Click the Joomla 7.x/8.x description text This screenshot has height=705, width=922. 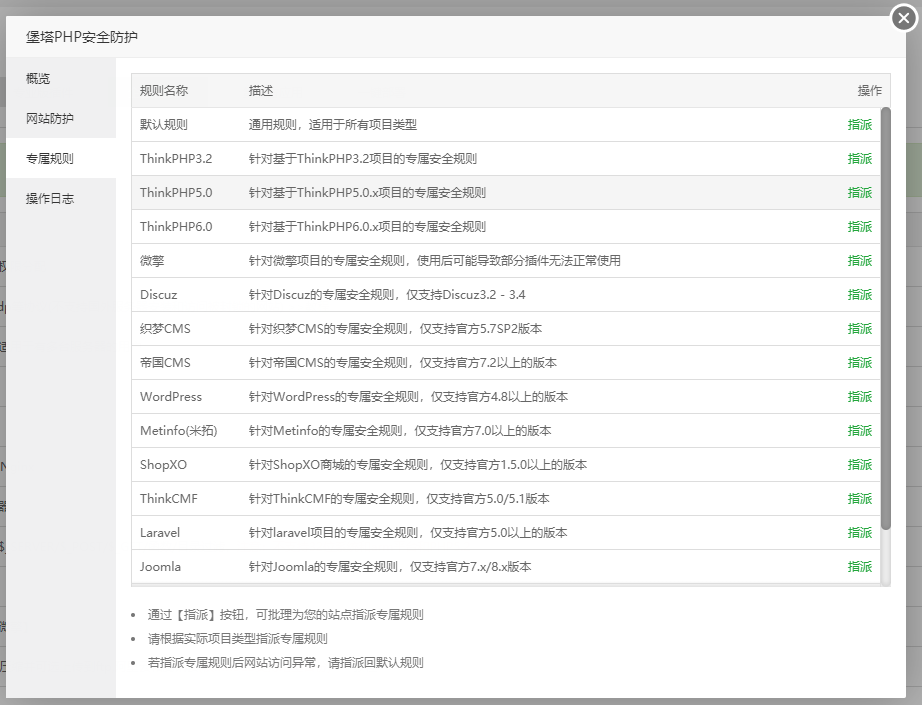tap(389, 567)
